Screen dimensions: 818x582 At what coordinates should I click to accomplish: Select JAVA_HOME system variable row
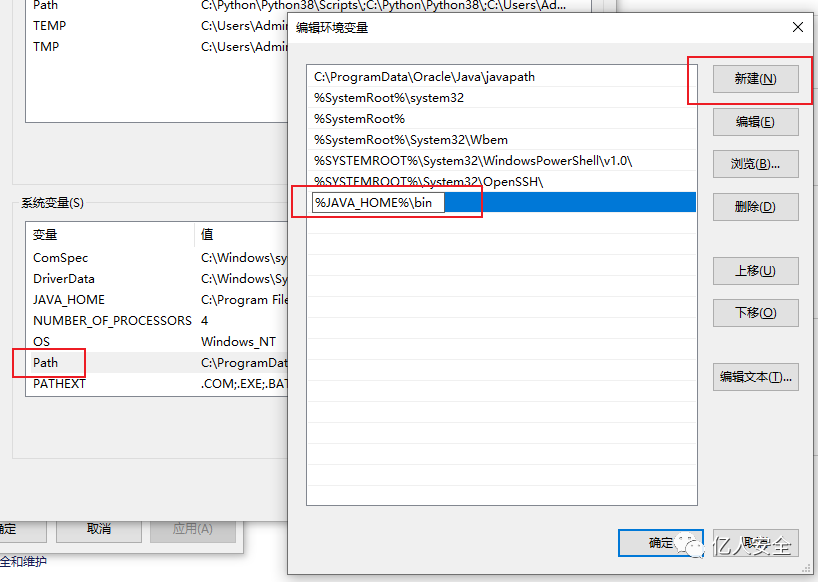(x=157, y=300)
